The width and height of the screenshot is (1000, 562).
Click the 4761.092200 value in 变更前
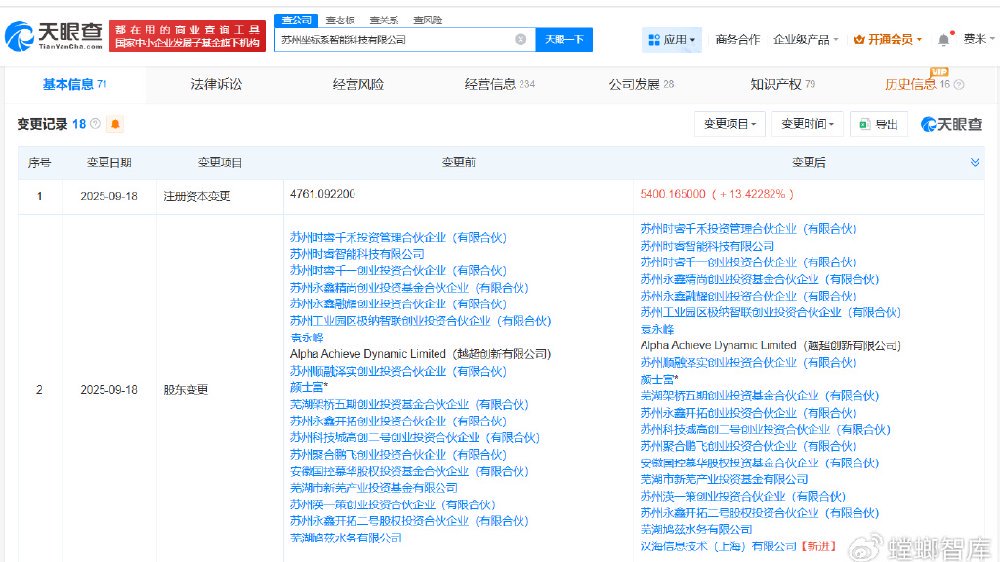click(x=322, y=194)
